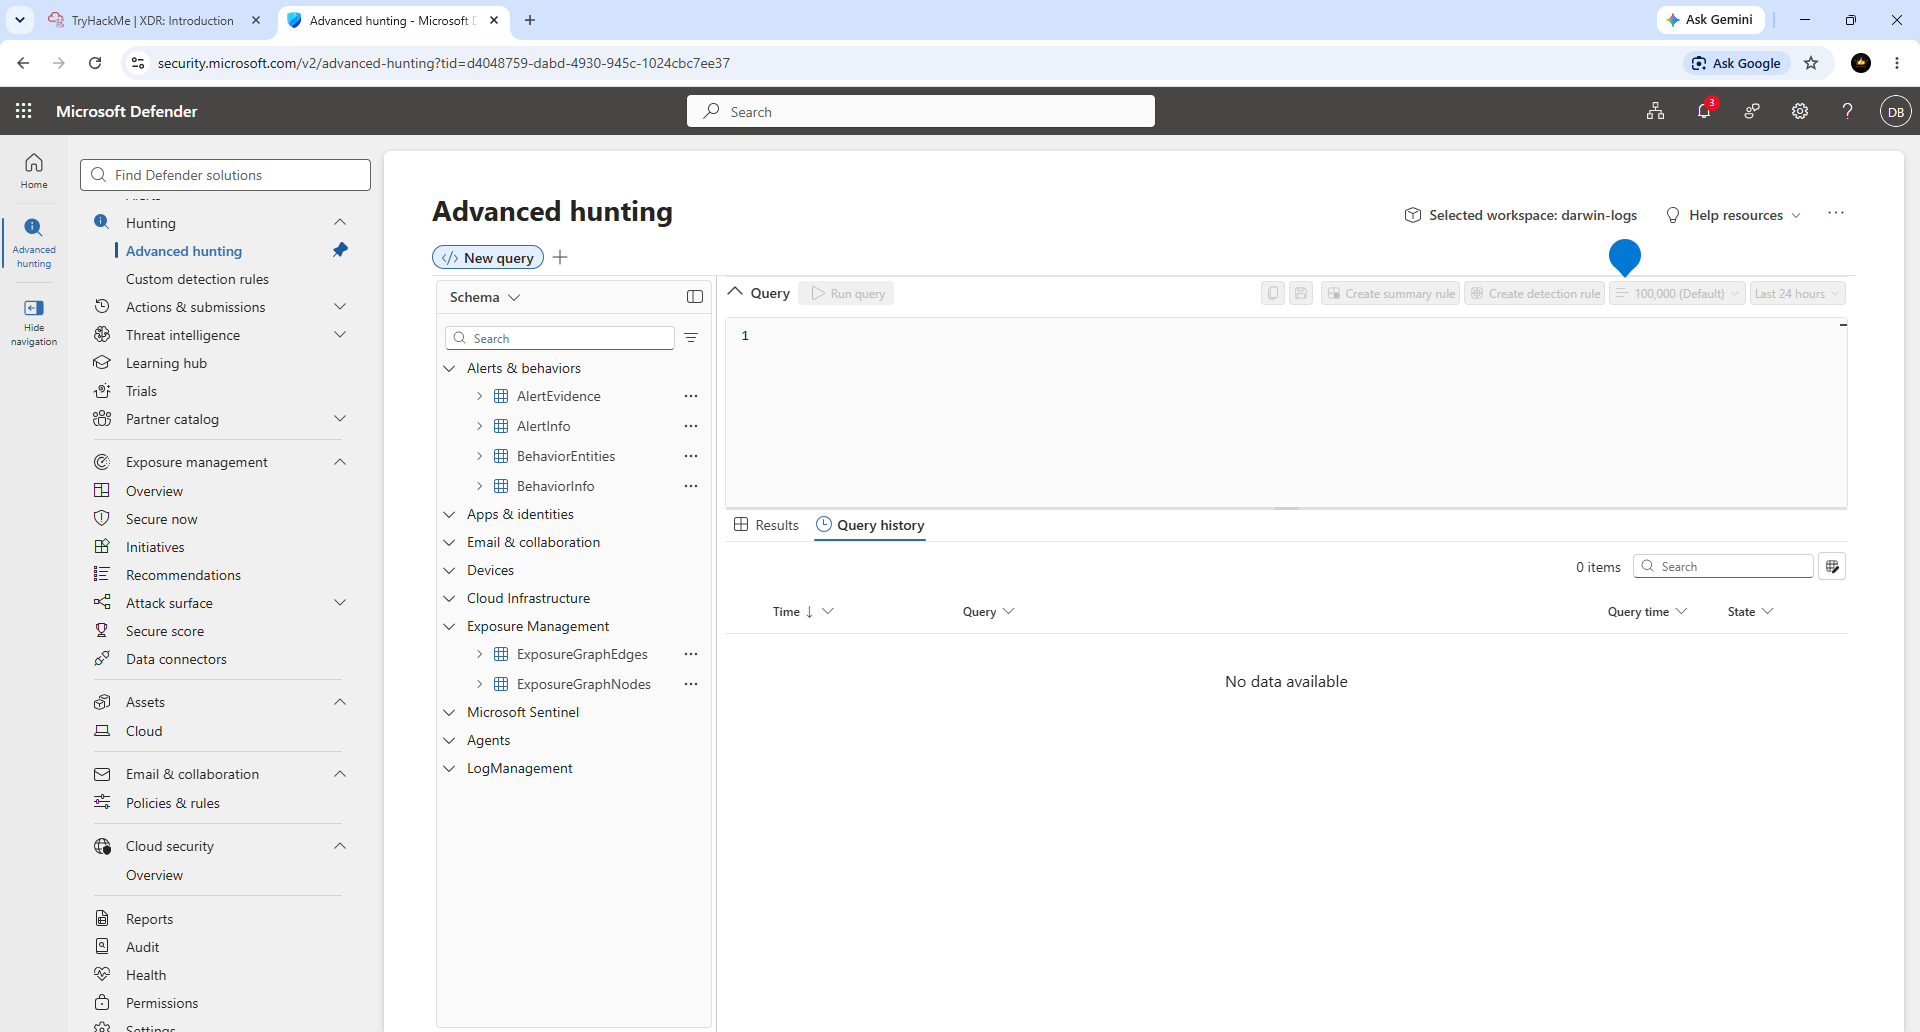The width and height of the screenshot is (1920, 1032).
Task: Expand Threat intelligence navigation section
Action: [340, 334]
